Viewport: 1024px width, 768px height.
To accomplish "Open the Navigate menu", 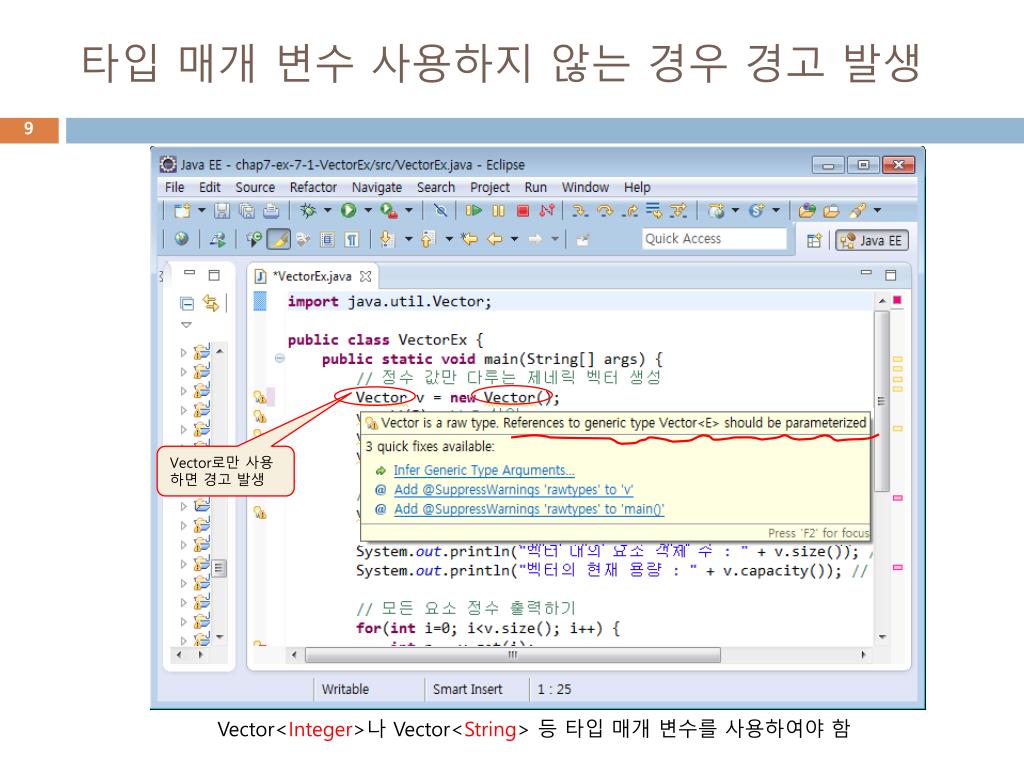I will (x=377, y=187).
